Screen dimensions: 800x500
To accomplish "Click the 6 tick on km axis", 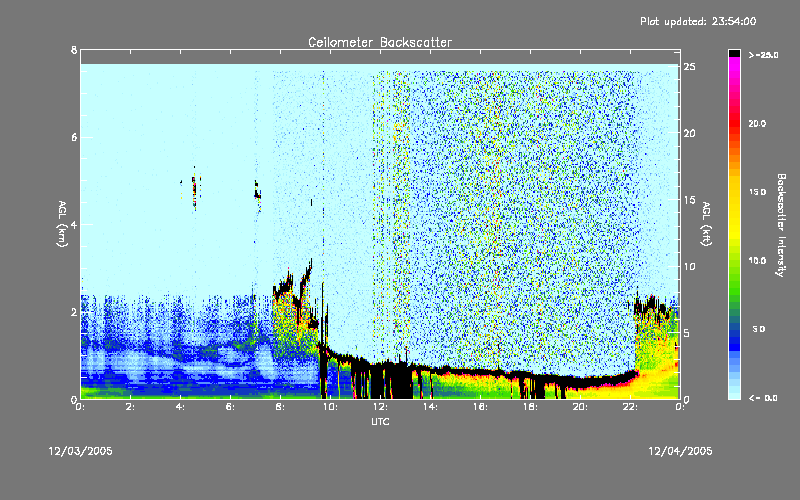I will point(74,137).
